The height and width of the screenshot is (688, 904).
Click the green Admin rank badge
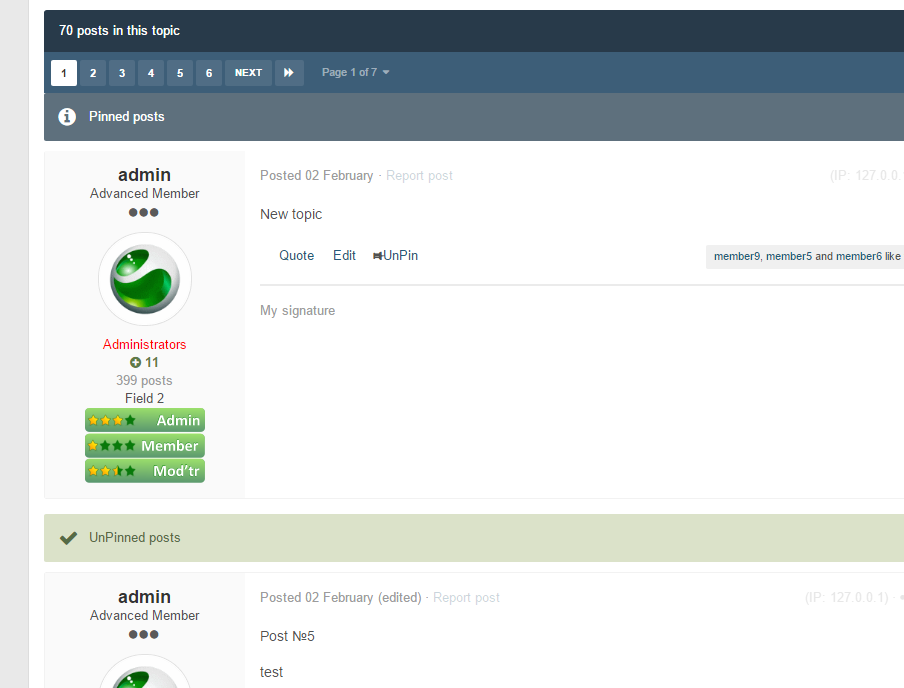click(145, 420)
